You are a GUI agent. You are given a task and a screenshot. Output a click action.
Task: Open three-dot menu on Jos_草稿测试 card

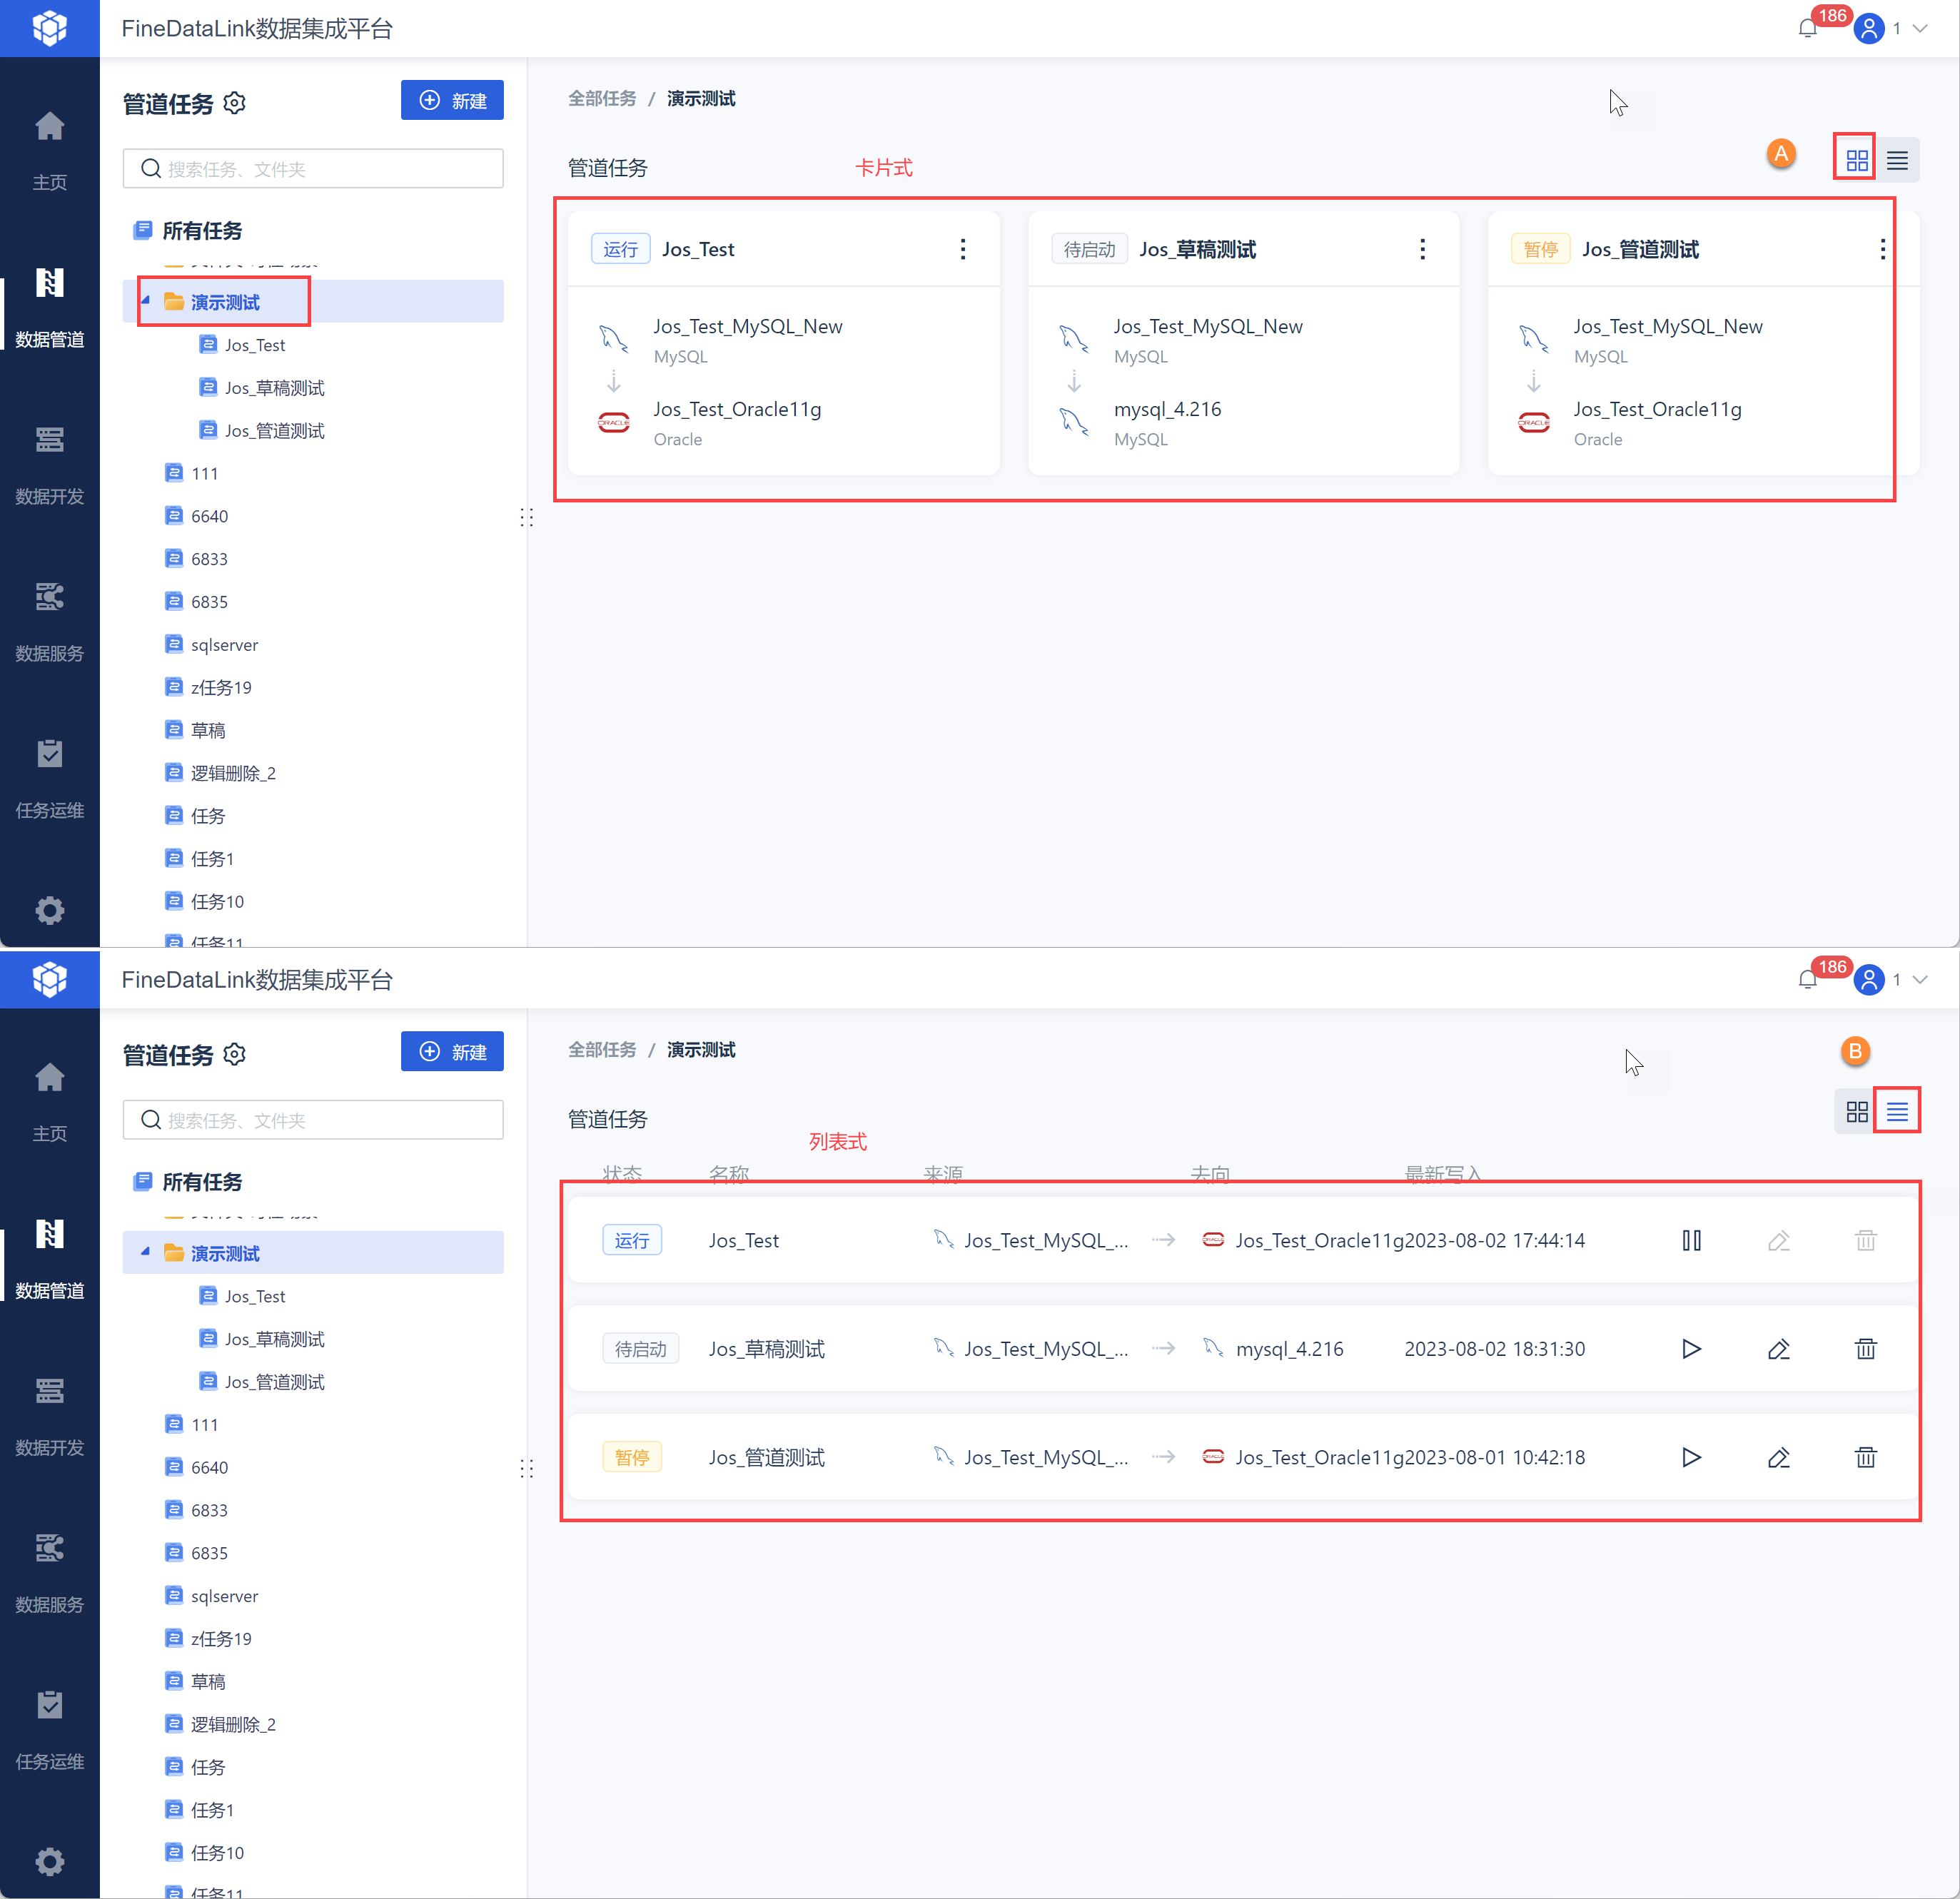point(1422,249)
